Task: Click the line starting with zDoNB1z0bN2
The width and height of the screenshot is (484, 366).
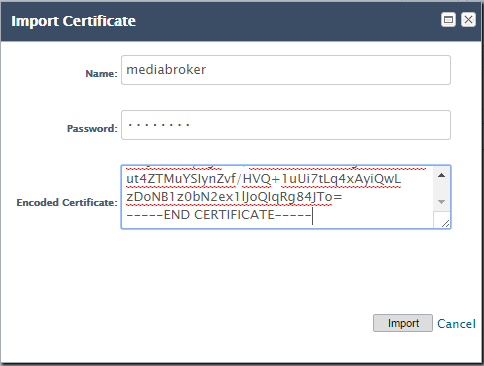Action: [234, 197]
